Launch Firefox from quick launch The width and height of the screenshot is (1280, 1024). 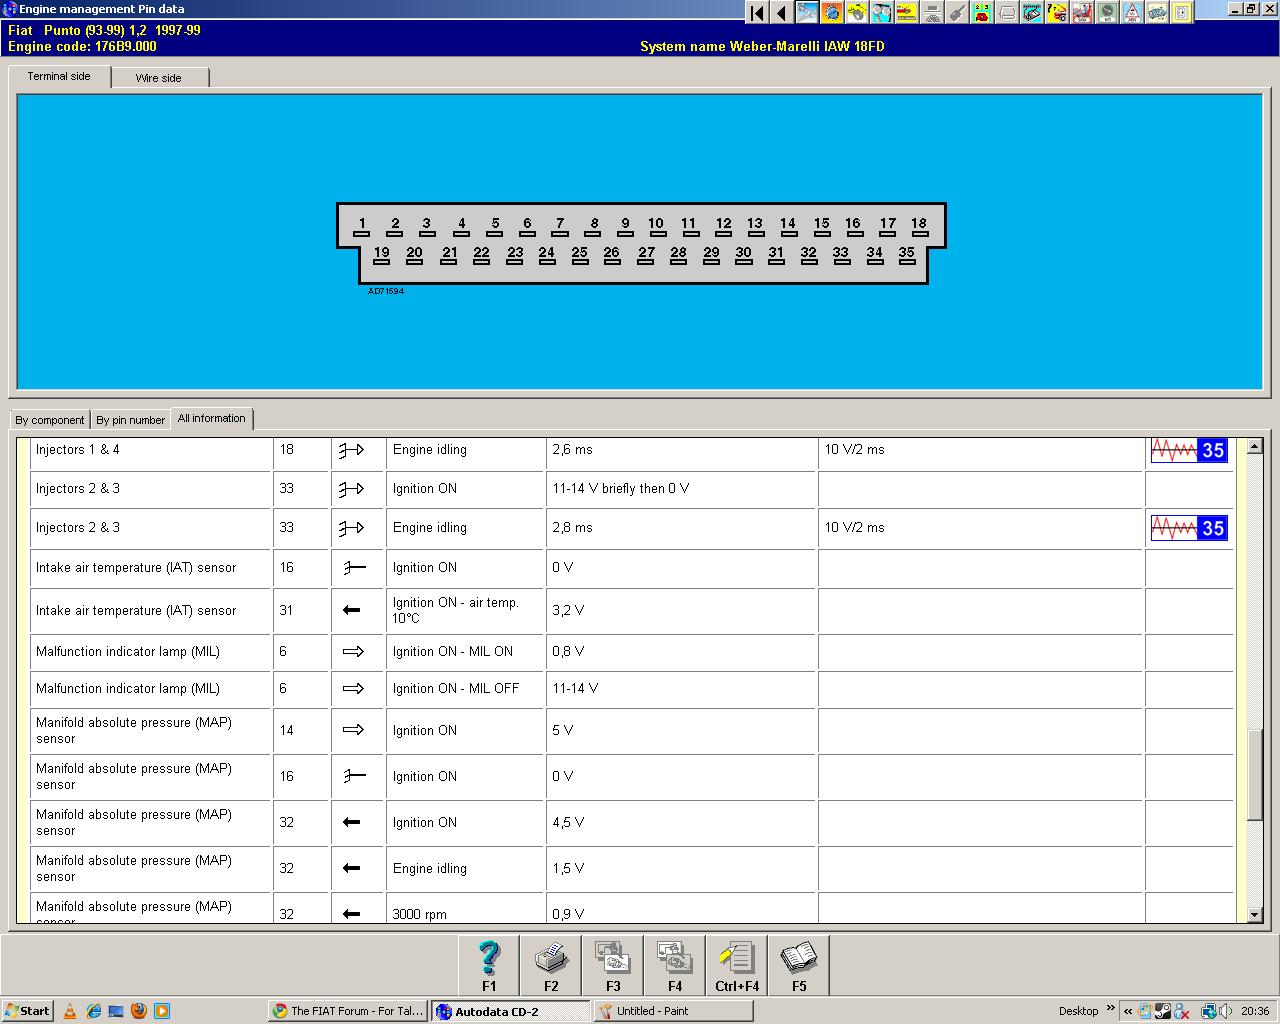point(139,1011)
